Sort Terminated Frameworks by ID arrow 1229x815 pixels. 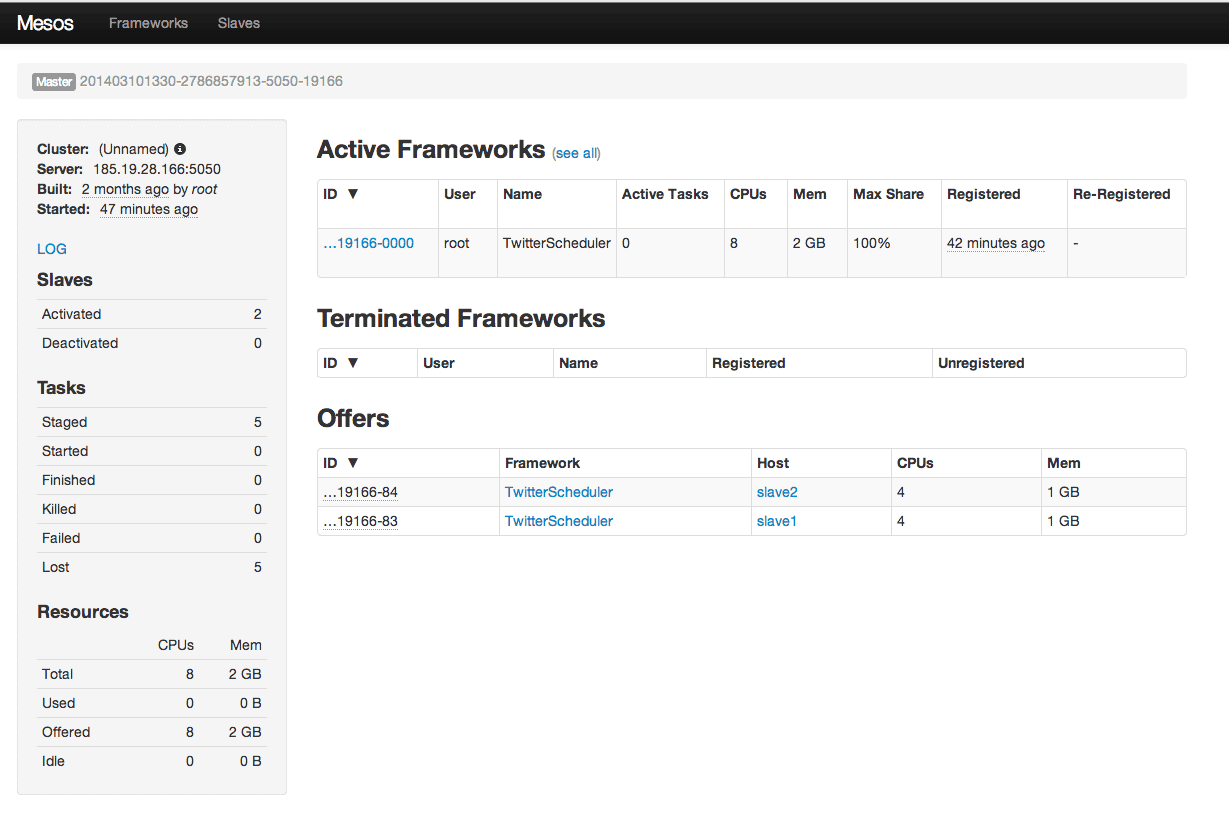[352, 363]
